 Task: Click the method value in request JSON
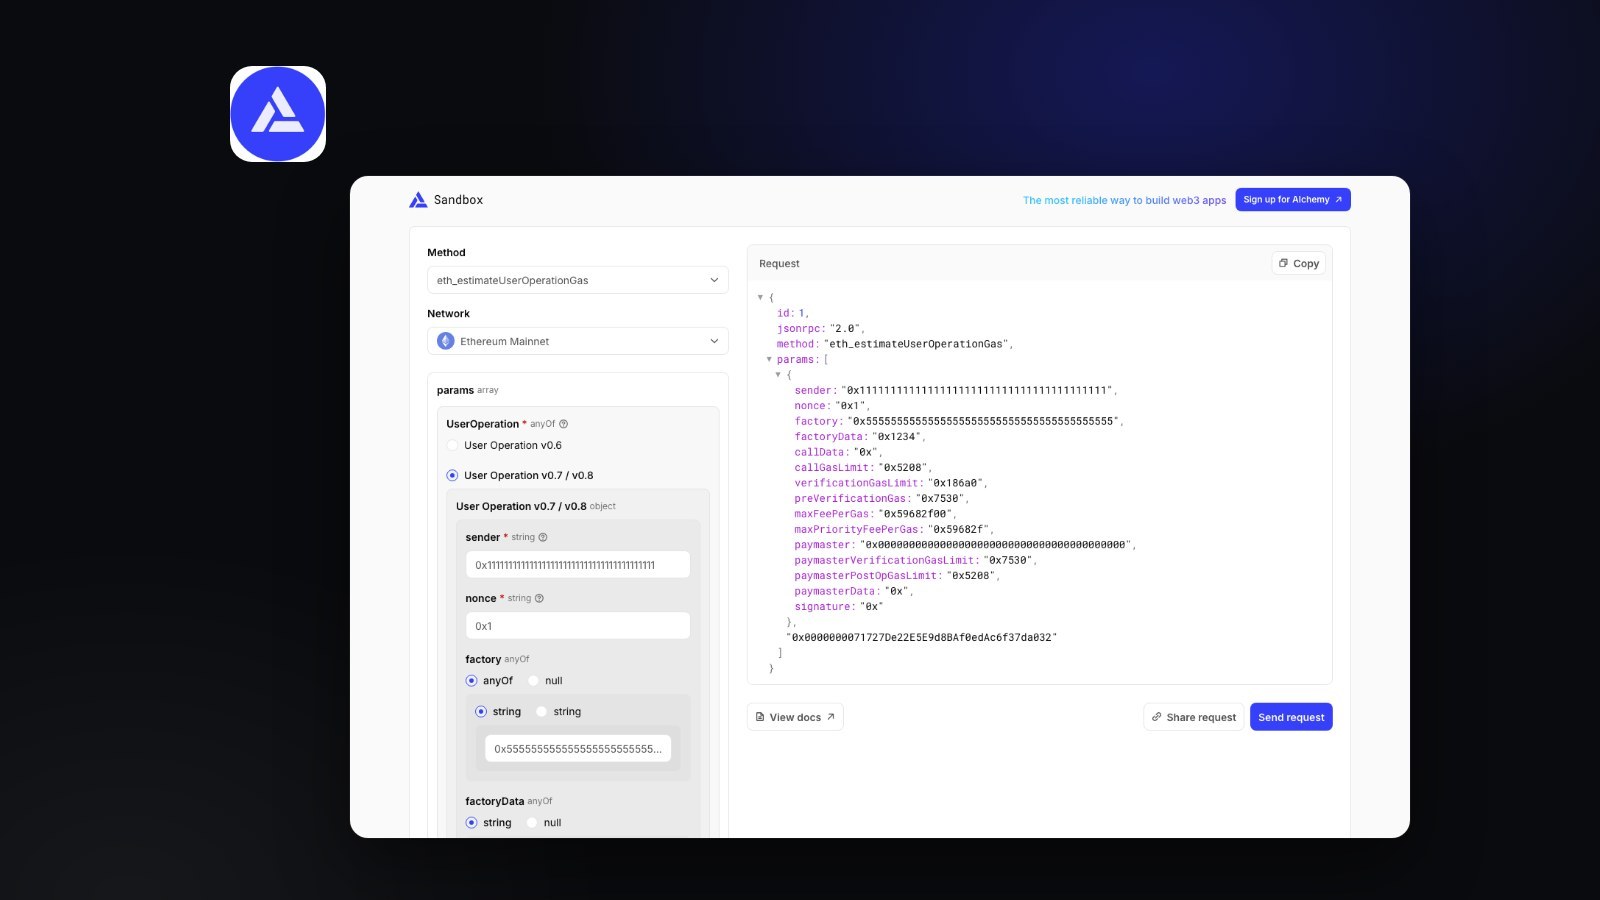tap(916, 344)
